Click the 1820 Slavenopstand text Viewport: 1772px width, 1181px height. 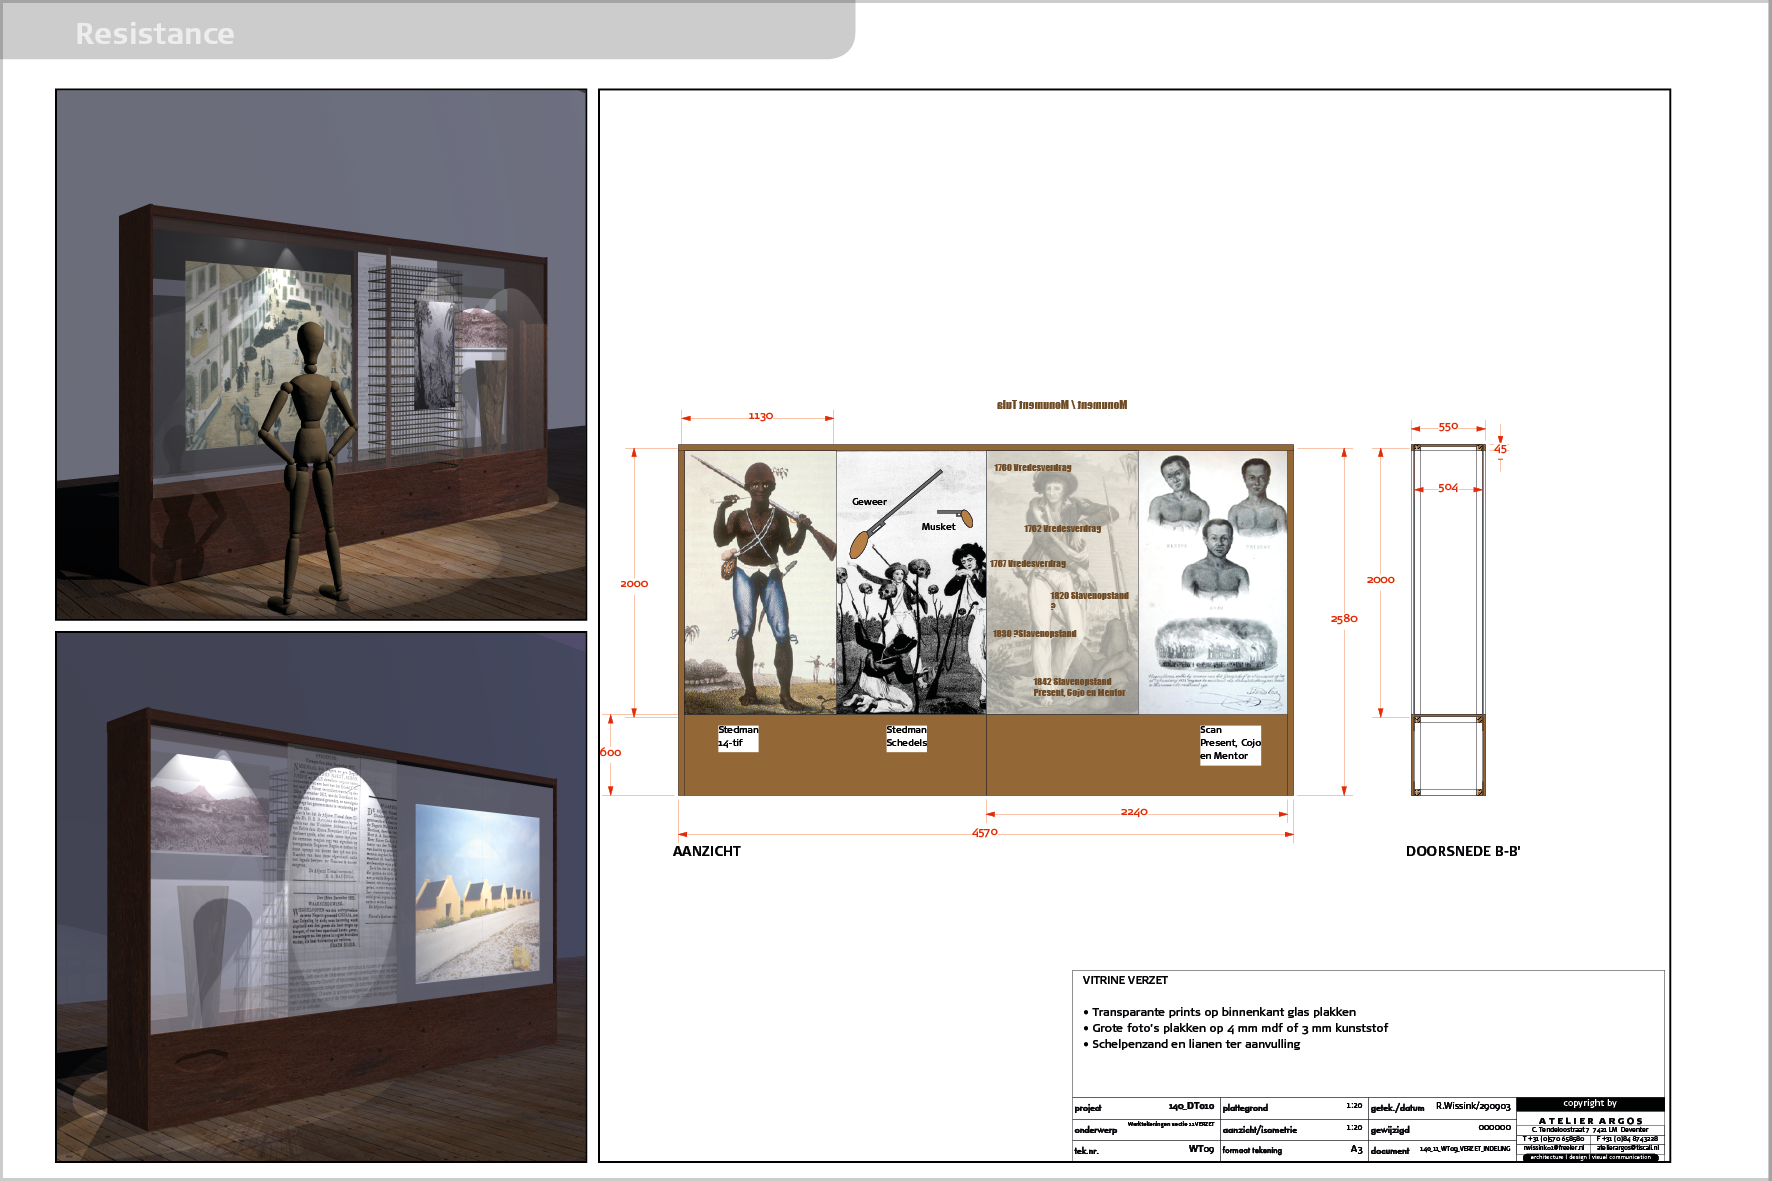pyautogui.click(x=1089, y=596)
